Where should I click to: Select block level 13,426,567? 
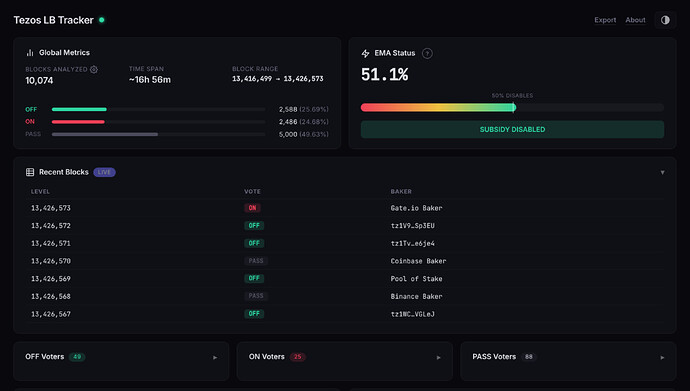51,314
